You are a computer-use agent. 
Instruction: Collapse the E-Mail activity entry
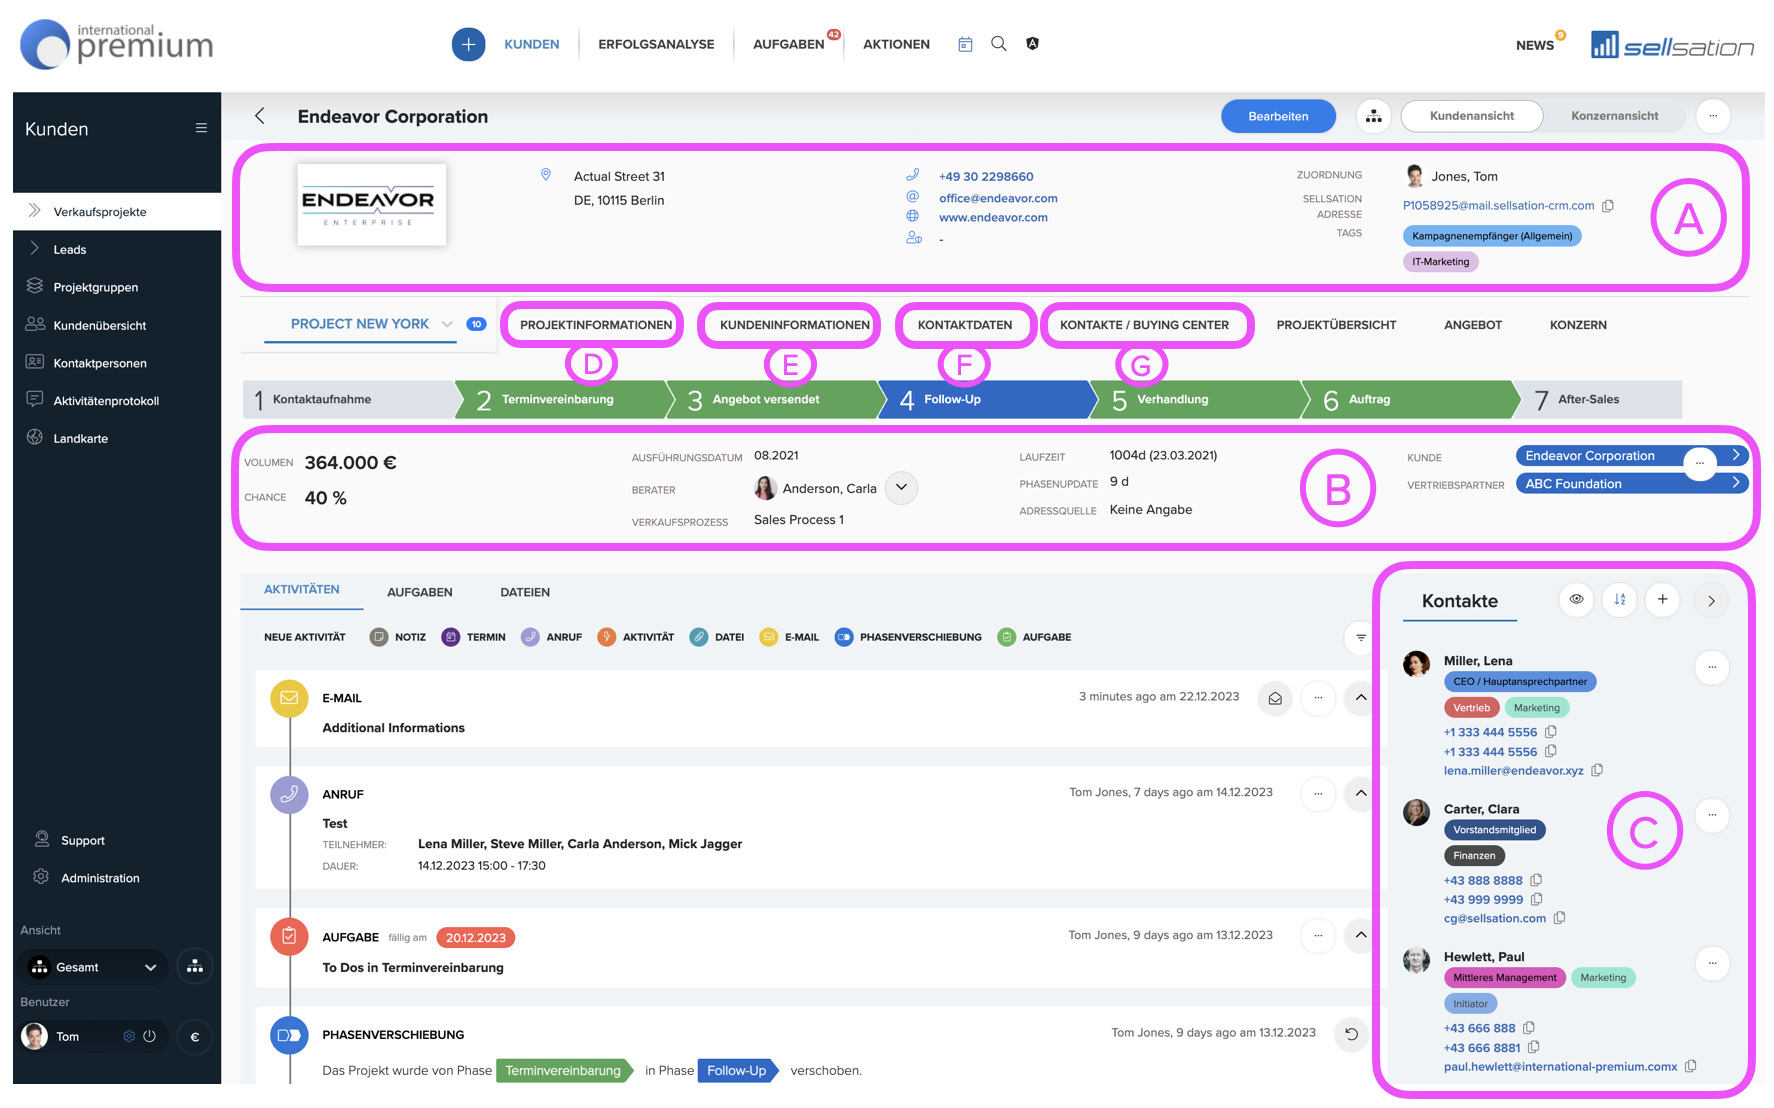pyautogui.click(x=1361, y=698)
